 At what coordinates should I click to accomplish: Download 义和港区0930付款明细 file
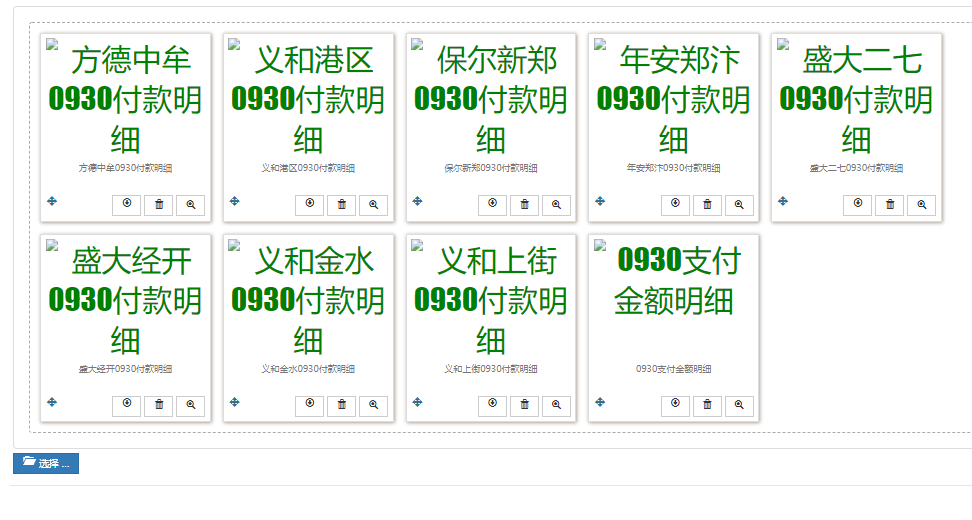(x=309, y=205)
